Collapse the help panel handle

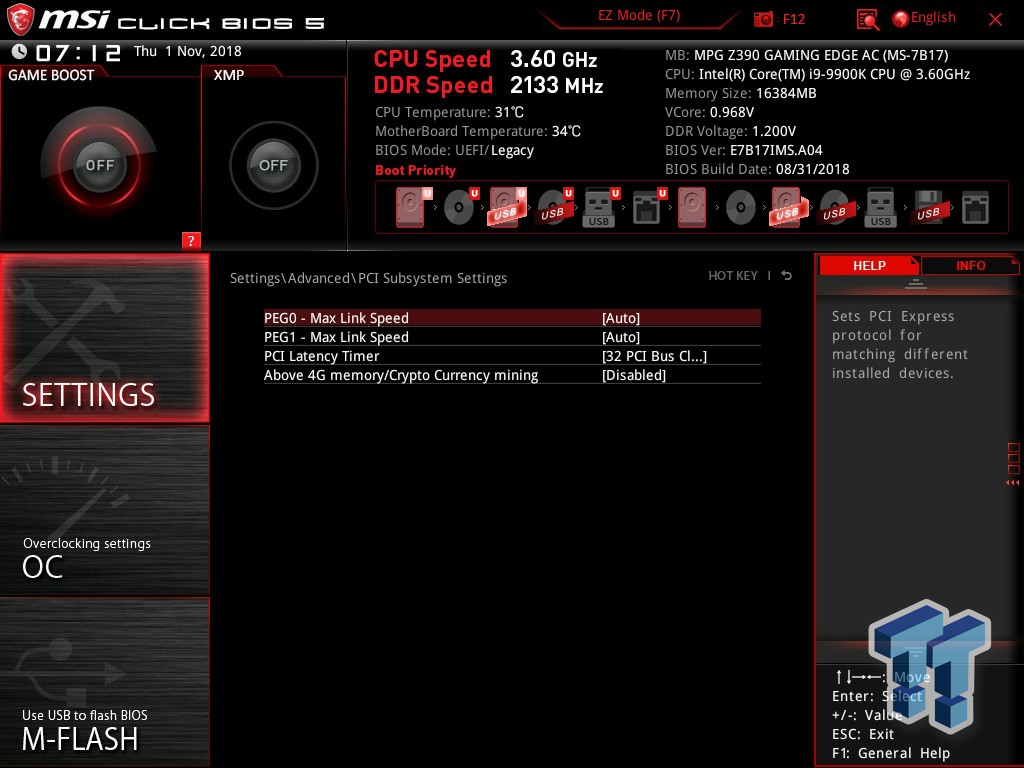click(916, 284)
